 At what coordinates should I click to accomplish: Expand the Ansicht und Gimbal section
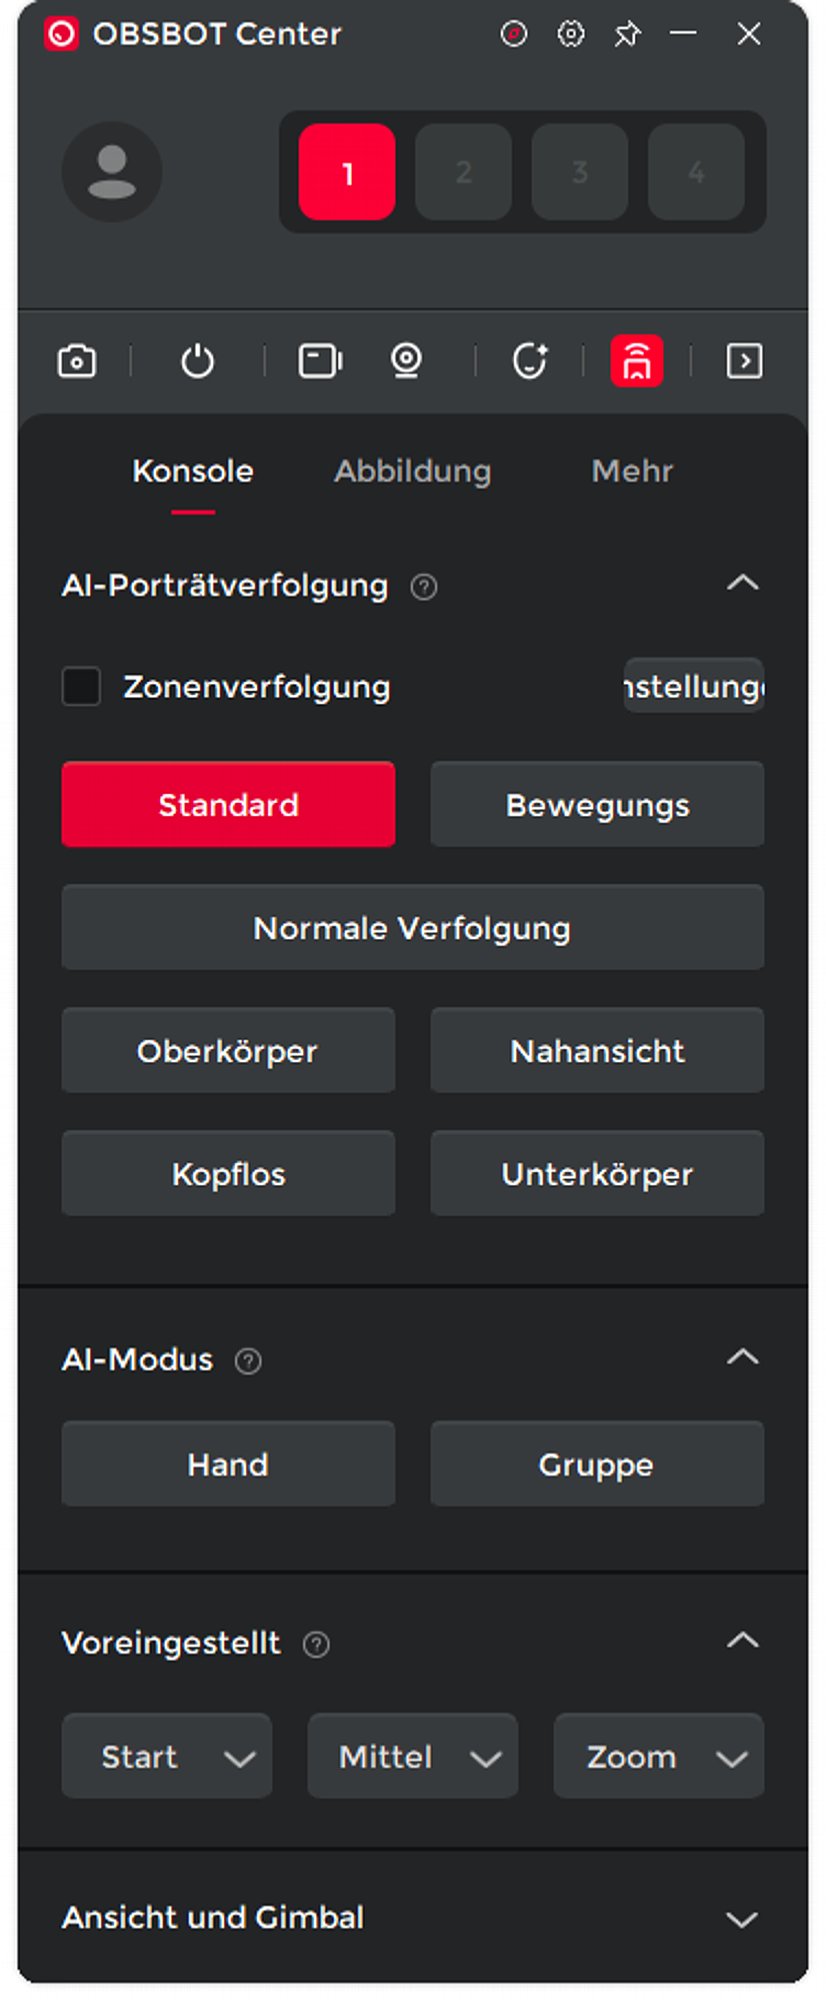click(741, 1919)
